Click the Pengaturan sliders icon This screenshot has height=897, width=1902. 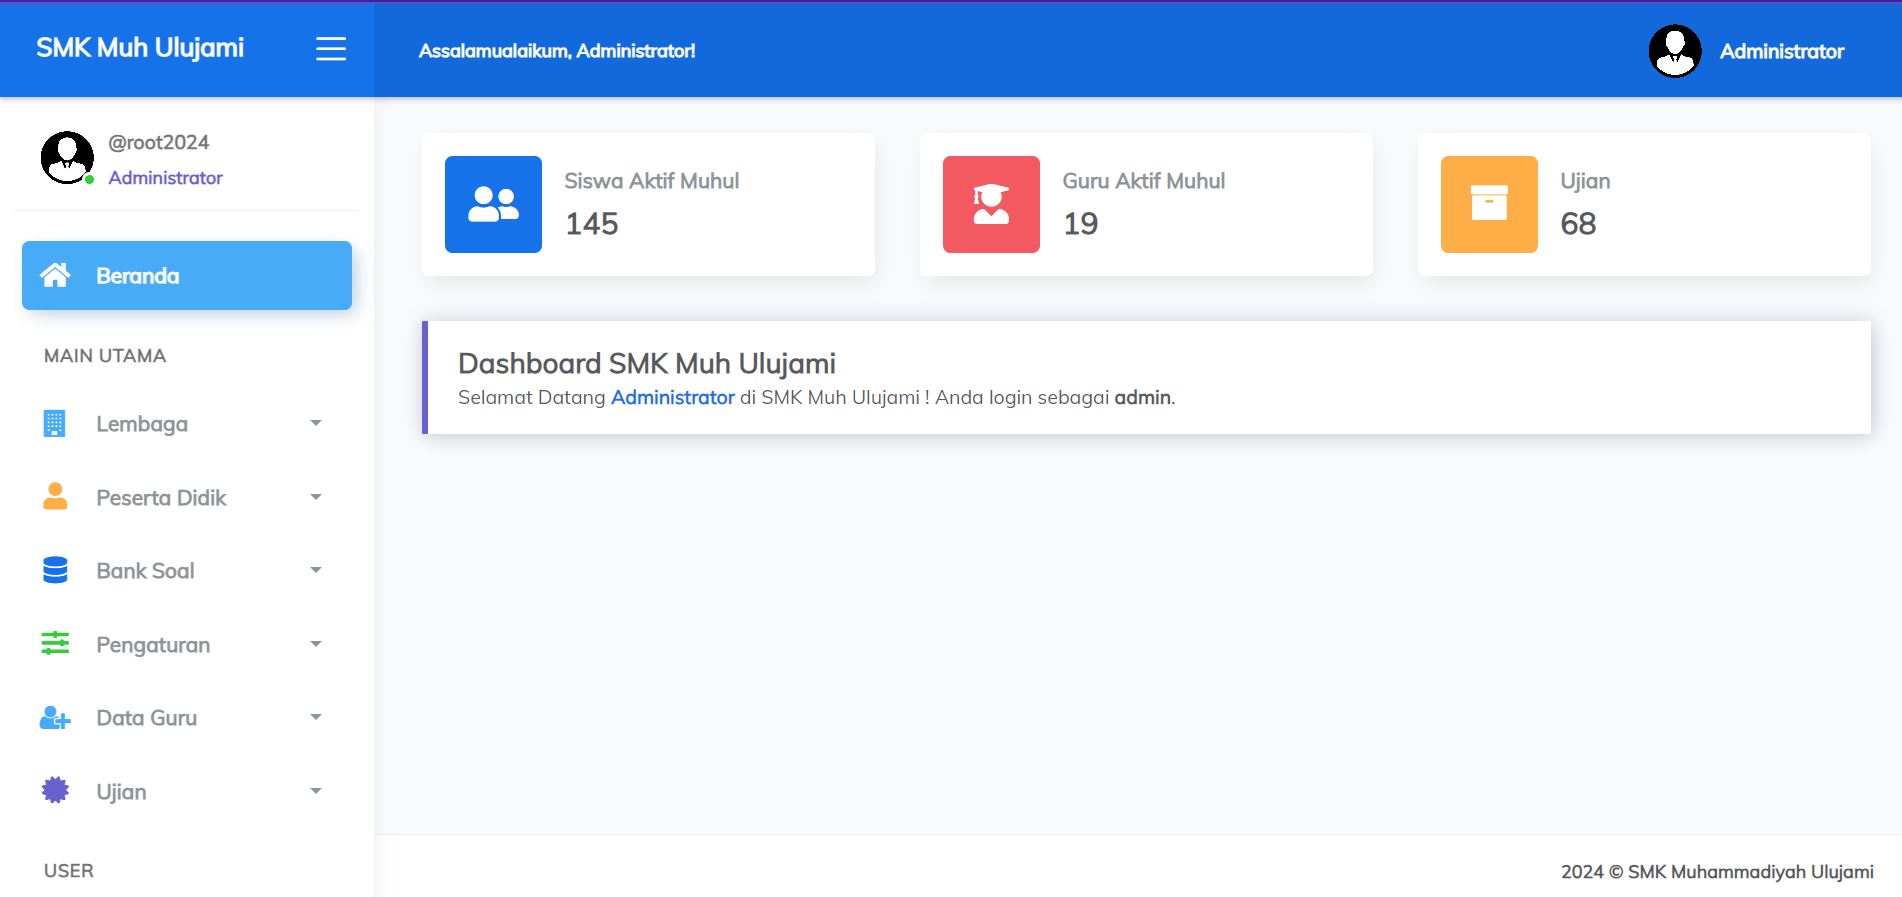(x=55, y=644)
